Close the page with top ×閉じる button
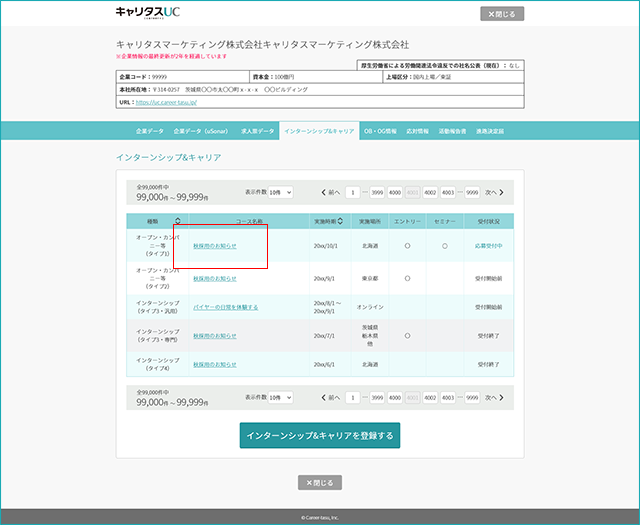 tap(502, 14)
